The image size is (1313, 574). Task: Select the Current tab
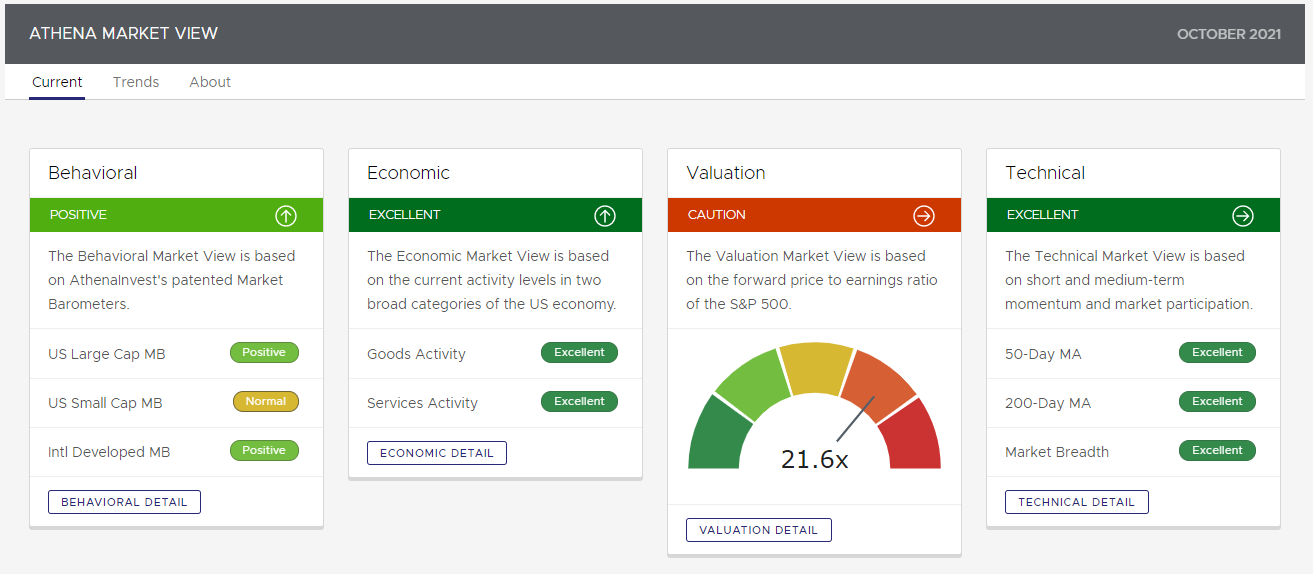[x=57, y=82]
